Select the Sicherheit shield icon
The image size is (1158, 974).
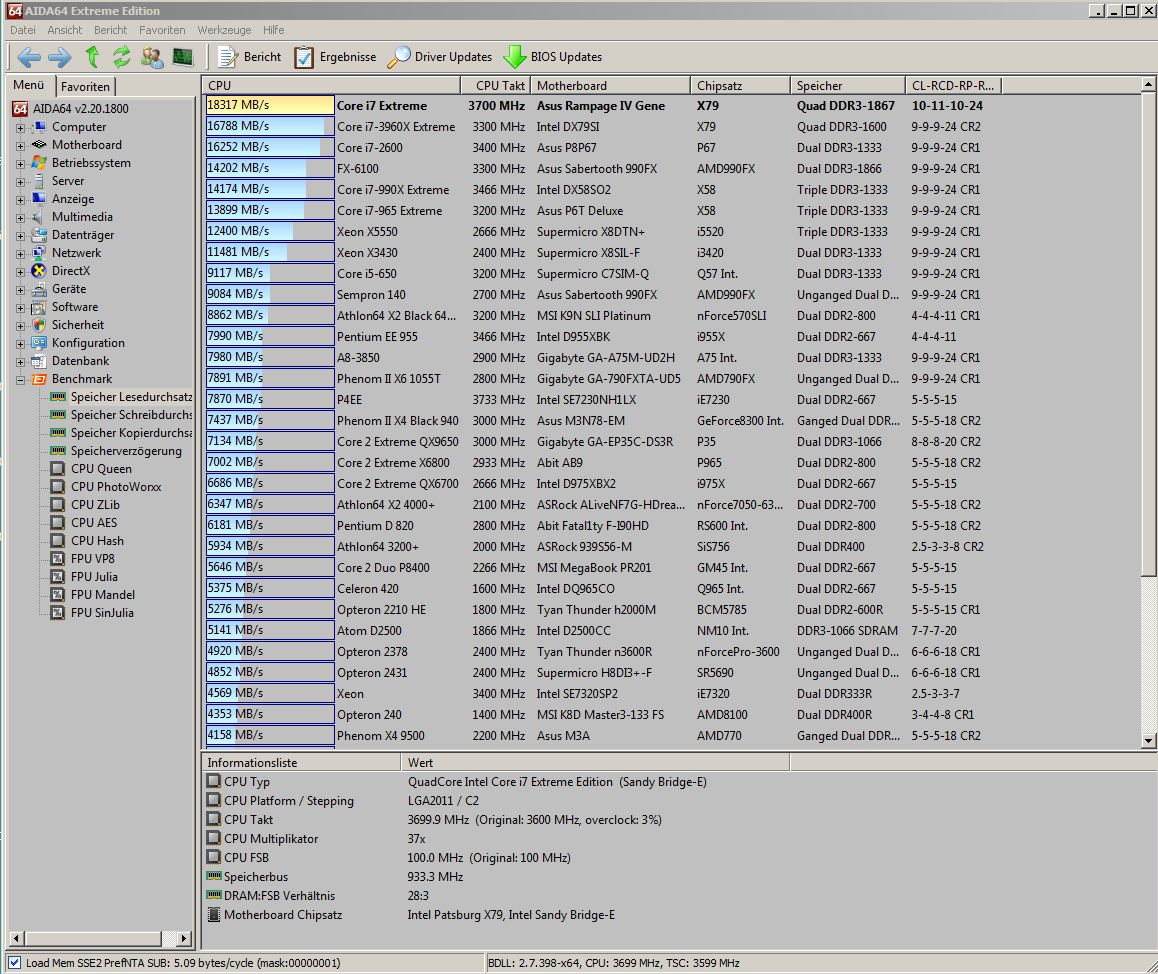[39, 325]
